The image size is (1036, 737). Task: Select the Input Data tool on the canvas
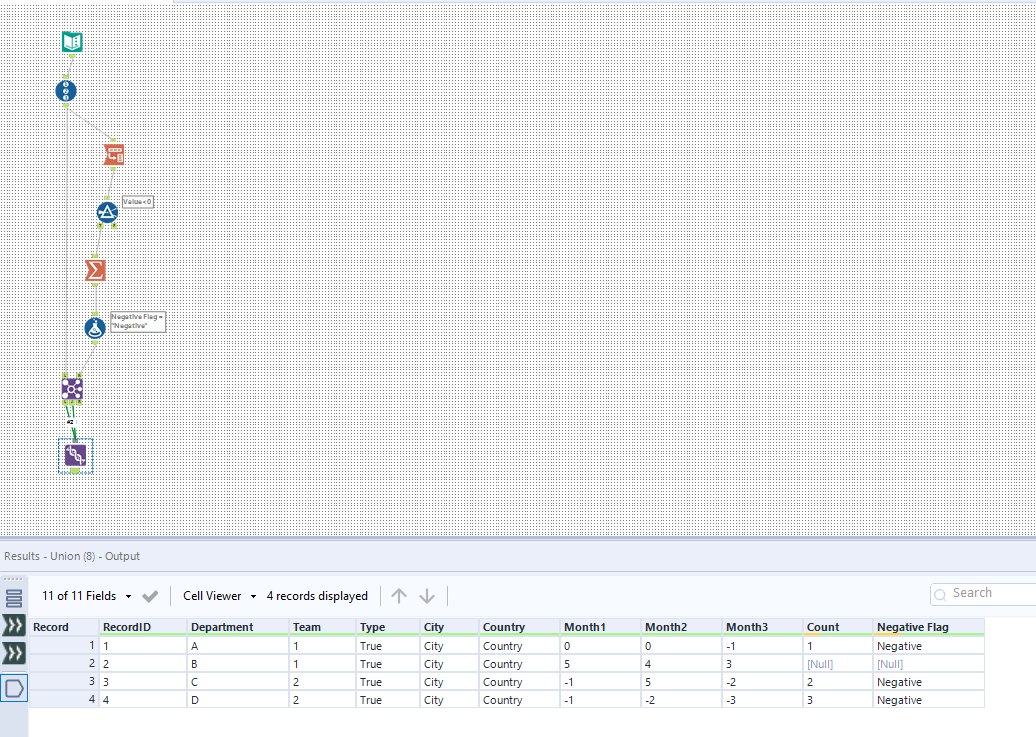pyautogui.click(x=70, y=41)
